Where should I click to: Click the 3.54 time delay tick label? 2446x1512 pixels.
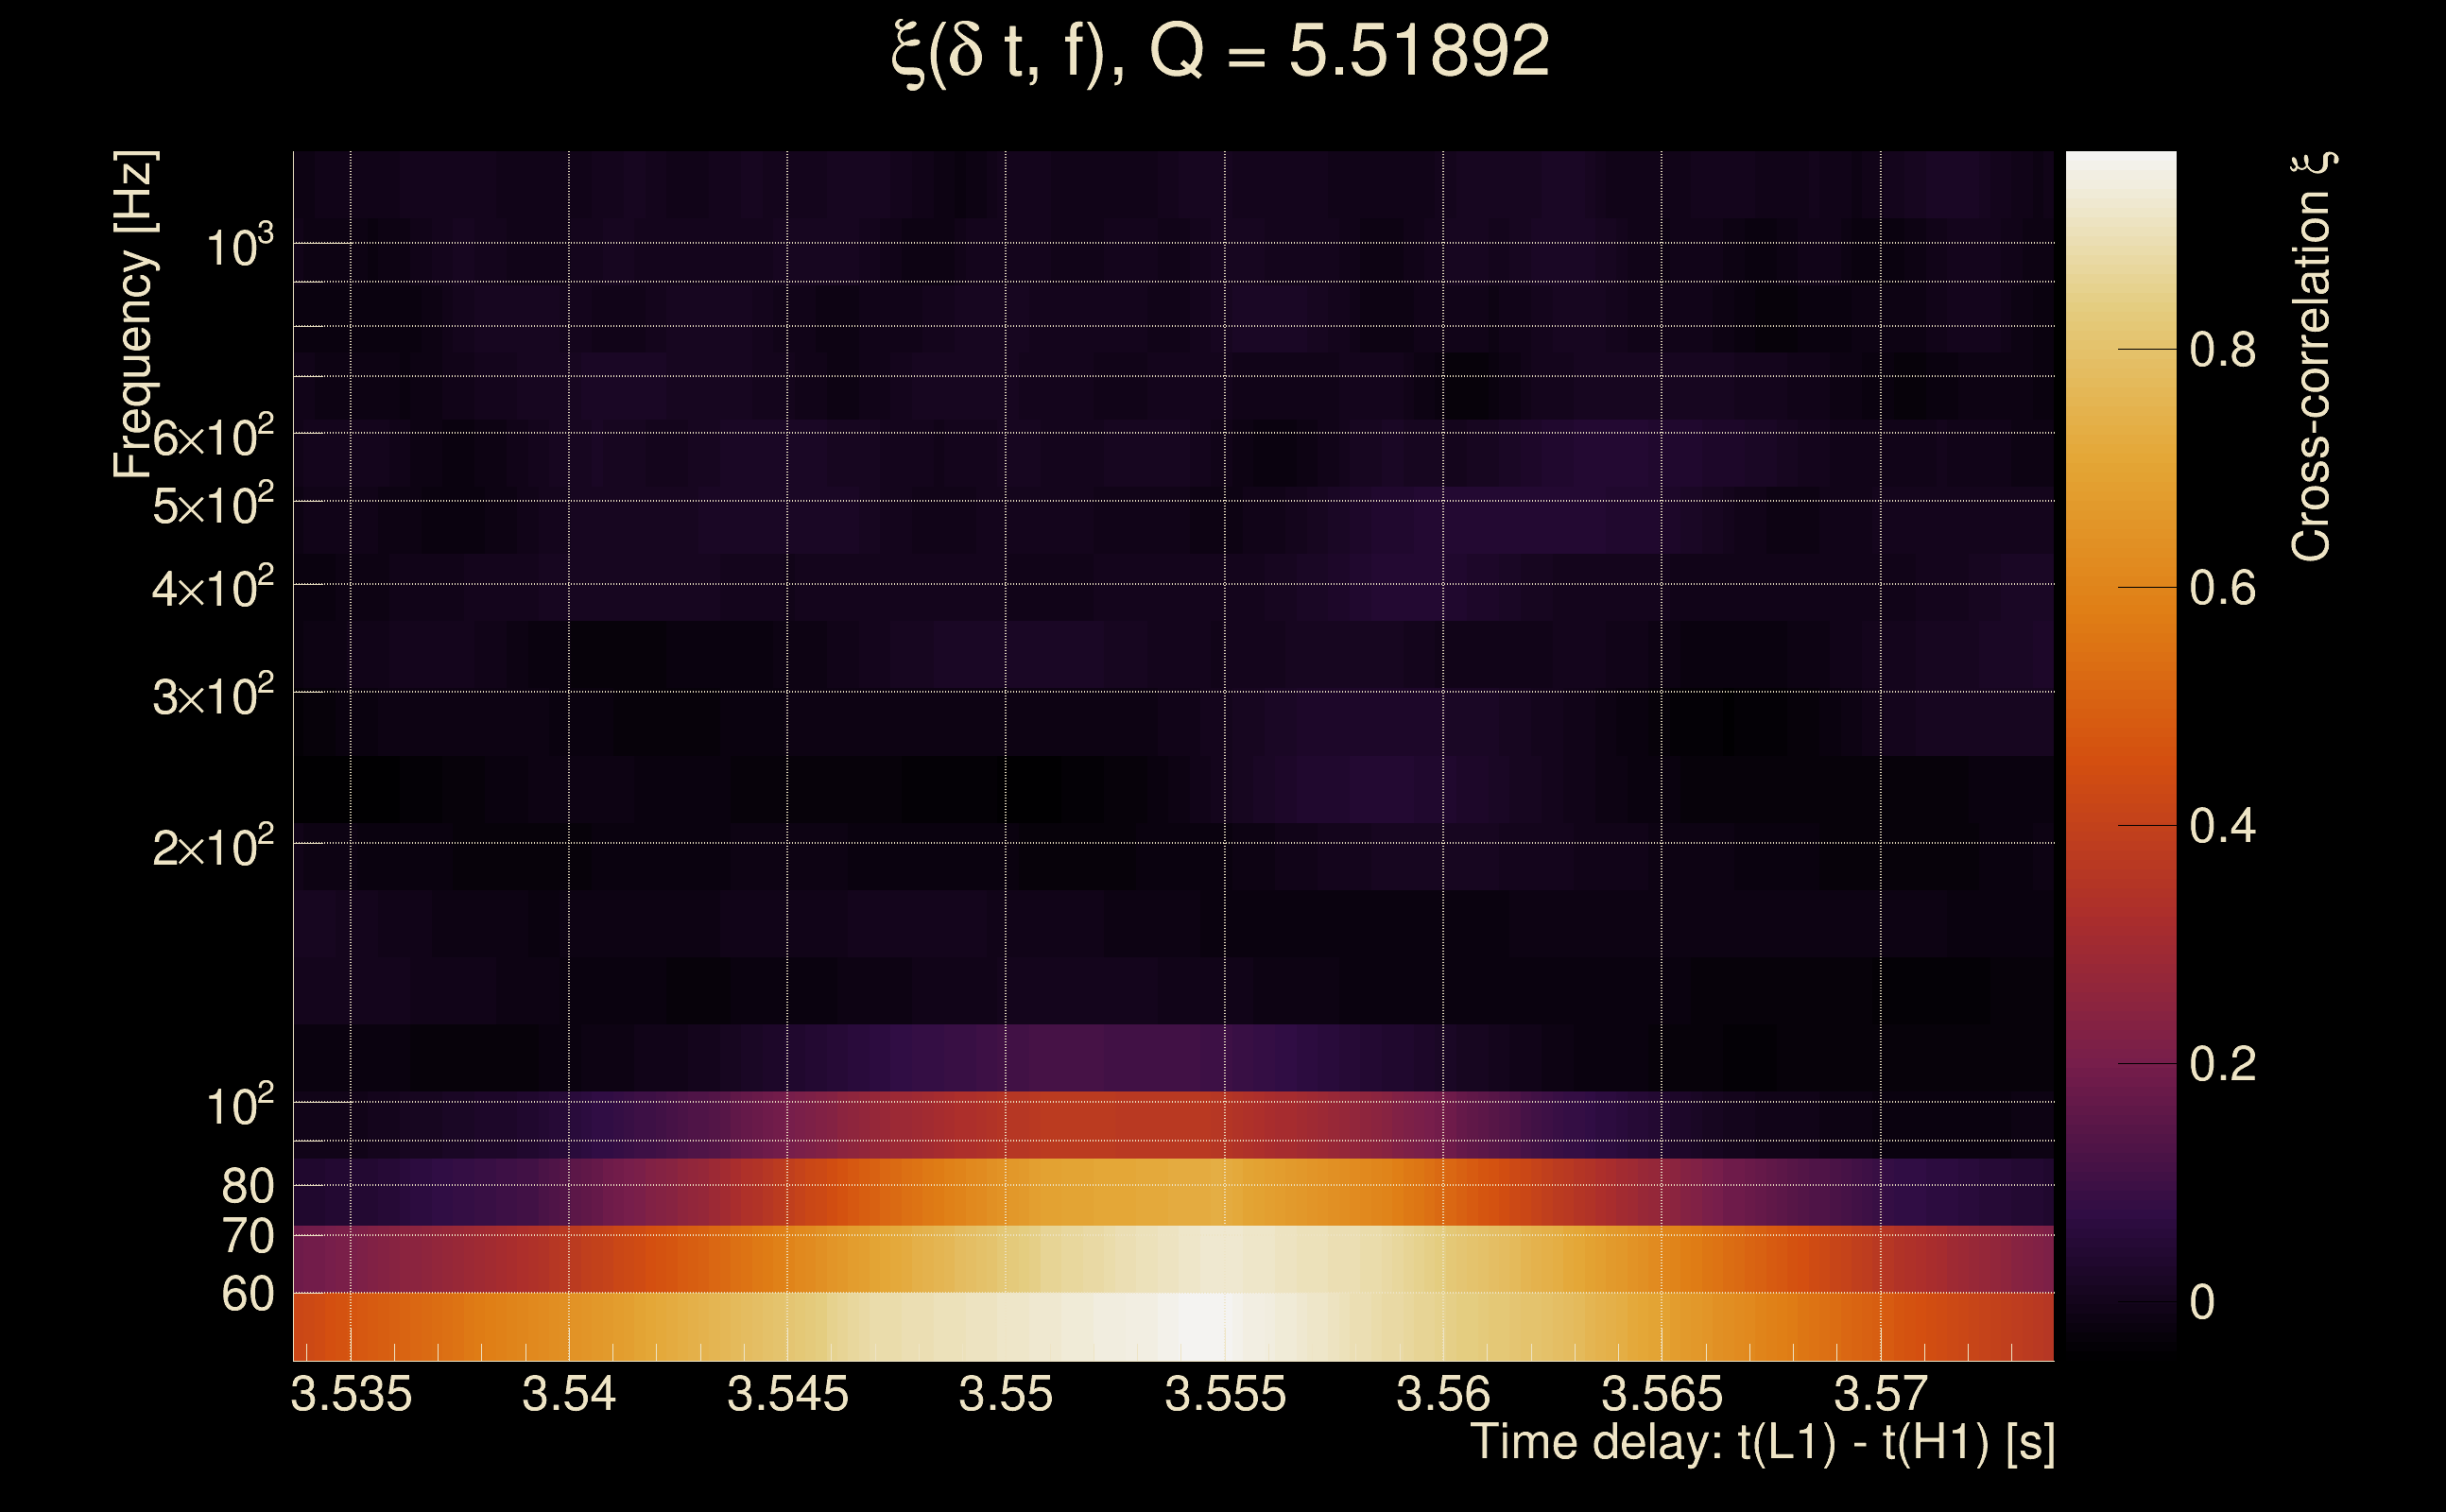[x=569, y=1394]
